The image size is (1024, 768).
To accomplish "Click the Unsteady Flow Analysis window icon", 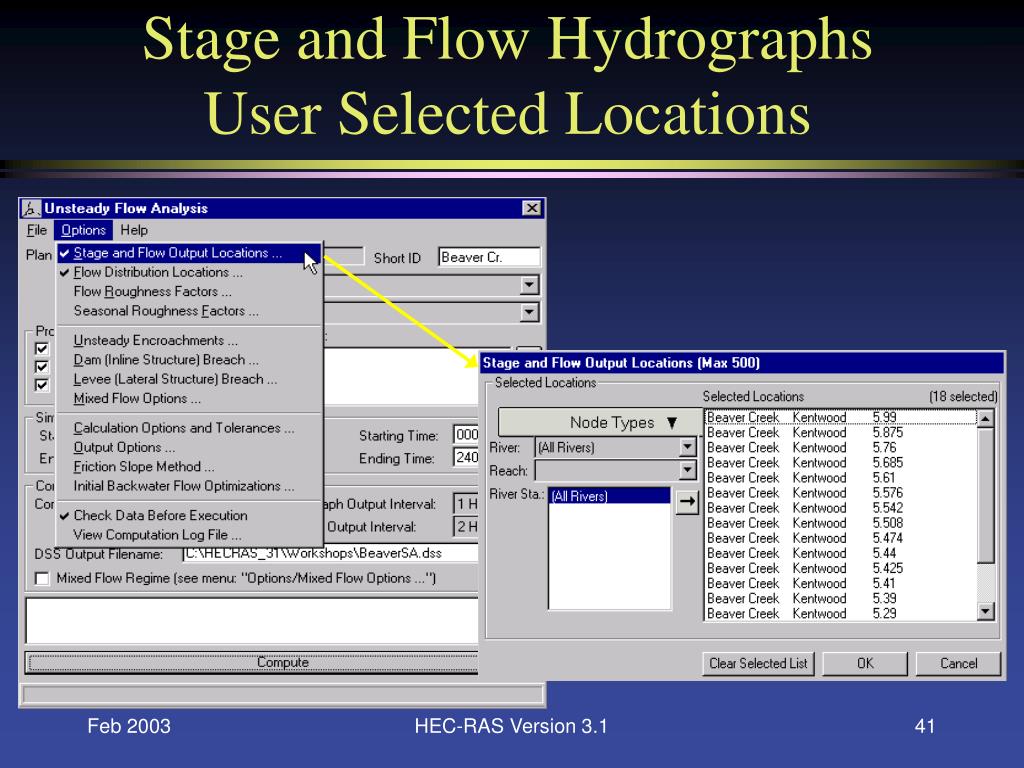I will 31,208.
